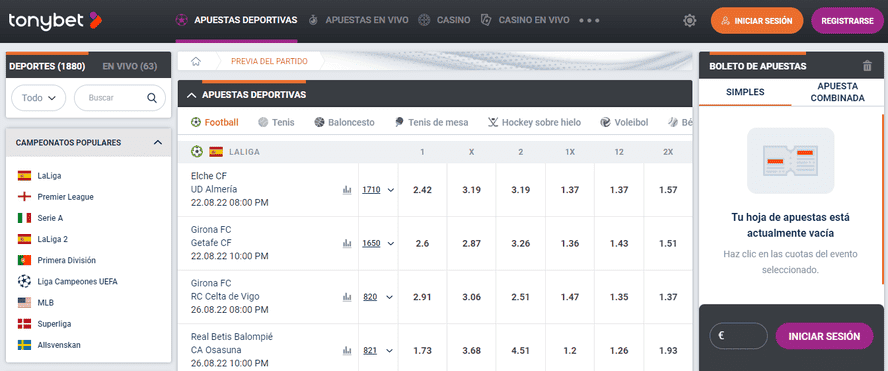Open statistics icon for Elche CF match
Viewport: 888px width, 371px height.
pyautogui.click(x=347, y=190)
